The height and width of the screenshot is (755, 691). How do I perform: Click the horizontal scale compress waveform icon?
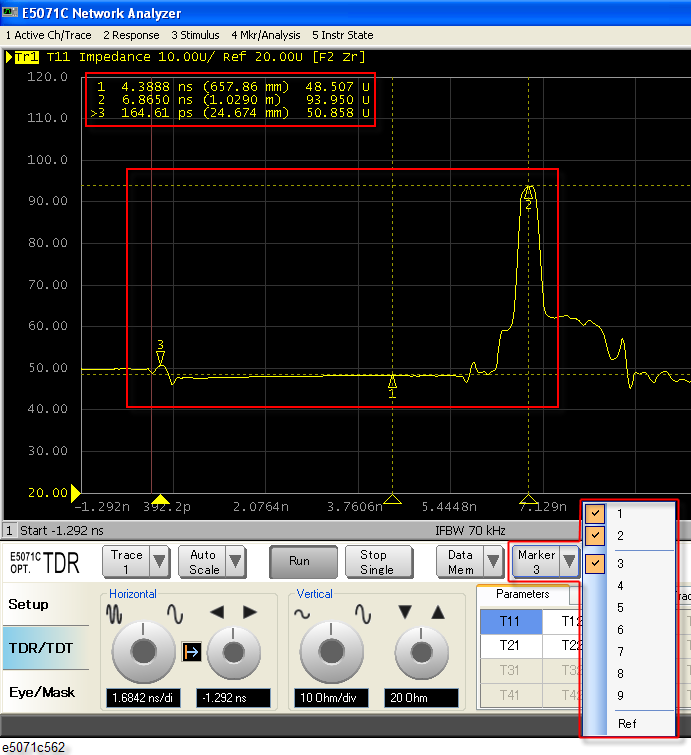[116, 612]
